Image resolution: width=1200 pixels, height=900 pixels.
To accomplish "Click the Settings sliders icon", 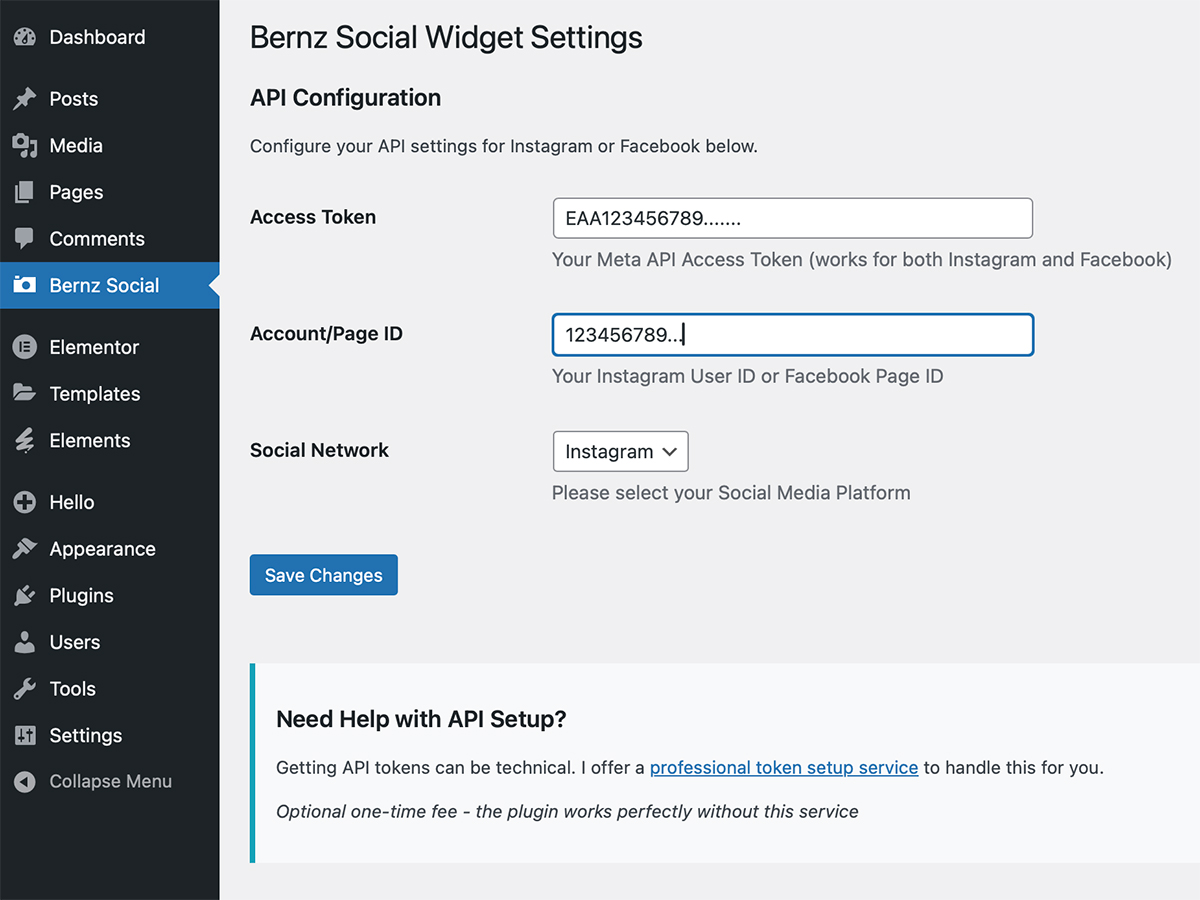I will point(25,736).
